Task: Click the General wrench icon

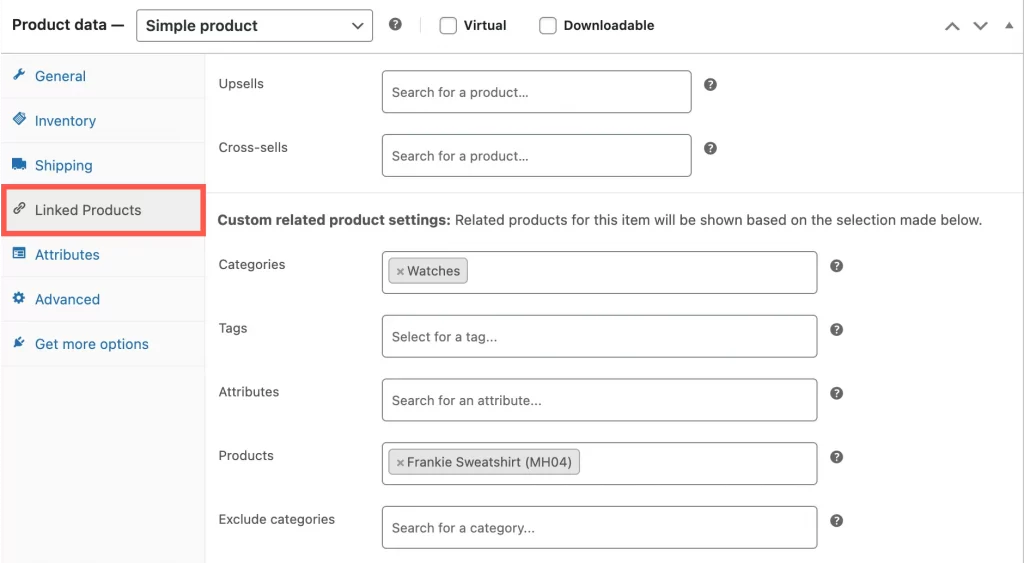Action: (19, 74)
